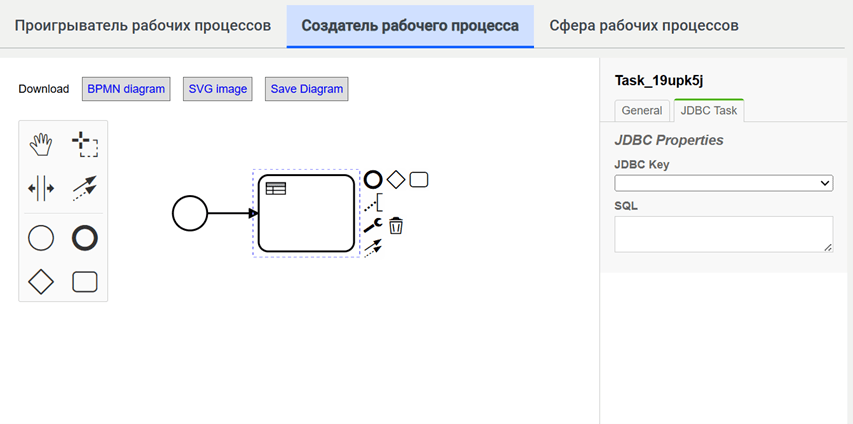Delete selected task with trash icon

pos(396,225)
